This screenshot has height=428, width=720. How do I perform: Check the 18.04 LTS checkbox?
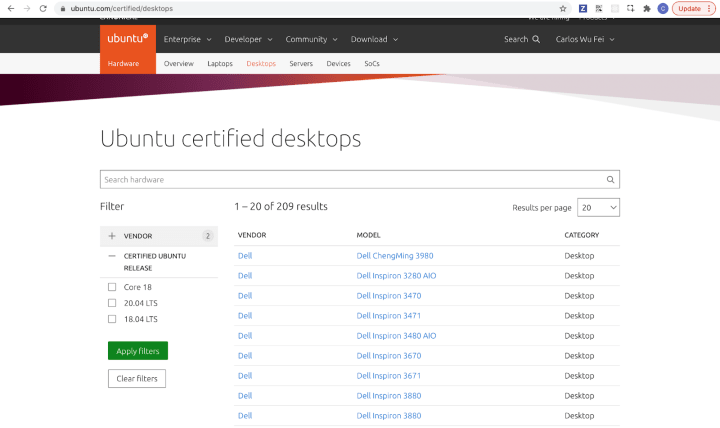tap(112, 319)
